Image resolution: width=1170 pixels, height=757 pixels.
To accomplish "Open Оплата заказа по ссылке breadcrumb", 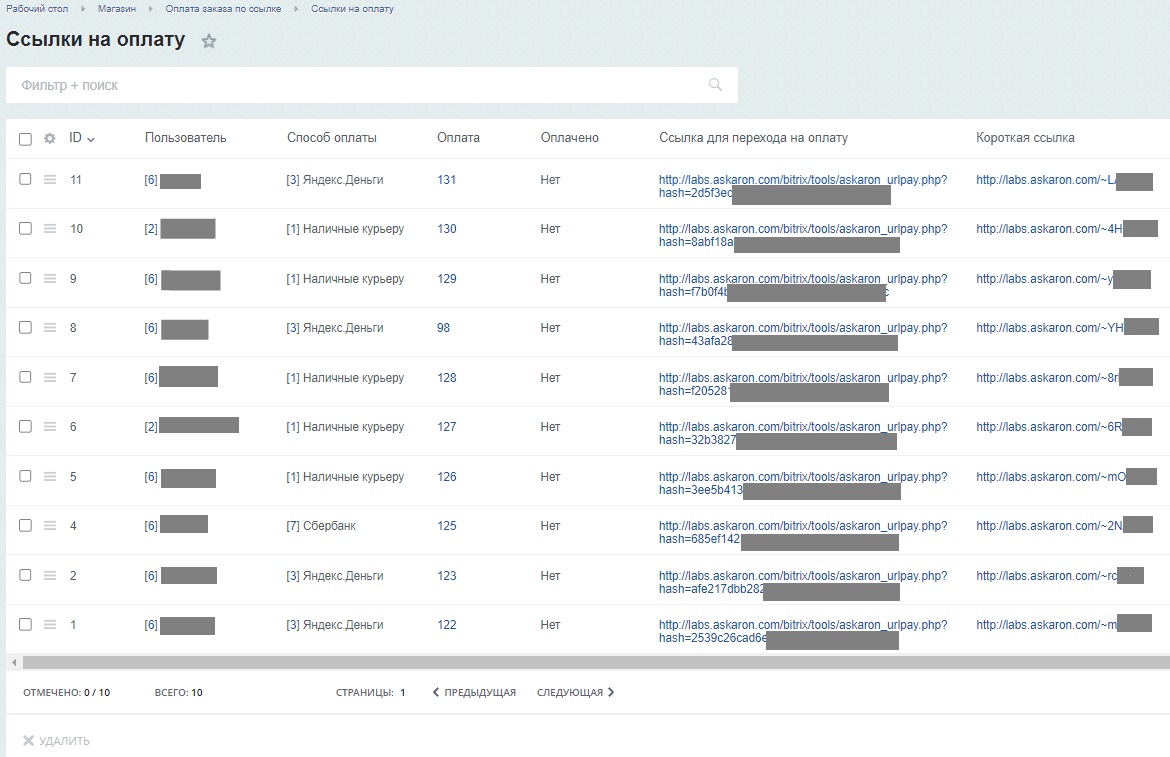I will point(223,9).
